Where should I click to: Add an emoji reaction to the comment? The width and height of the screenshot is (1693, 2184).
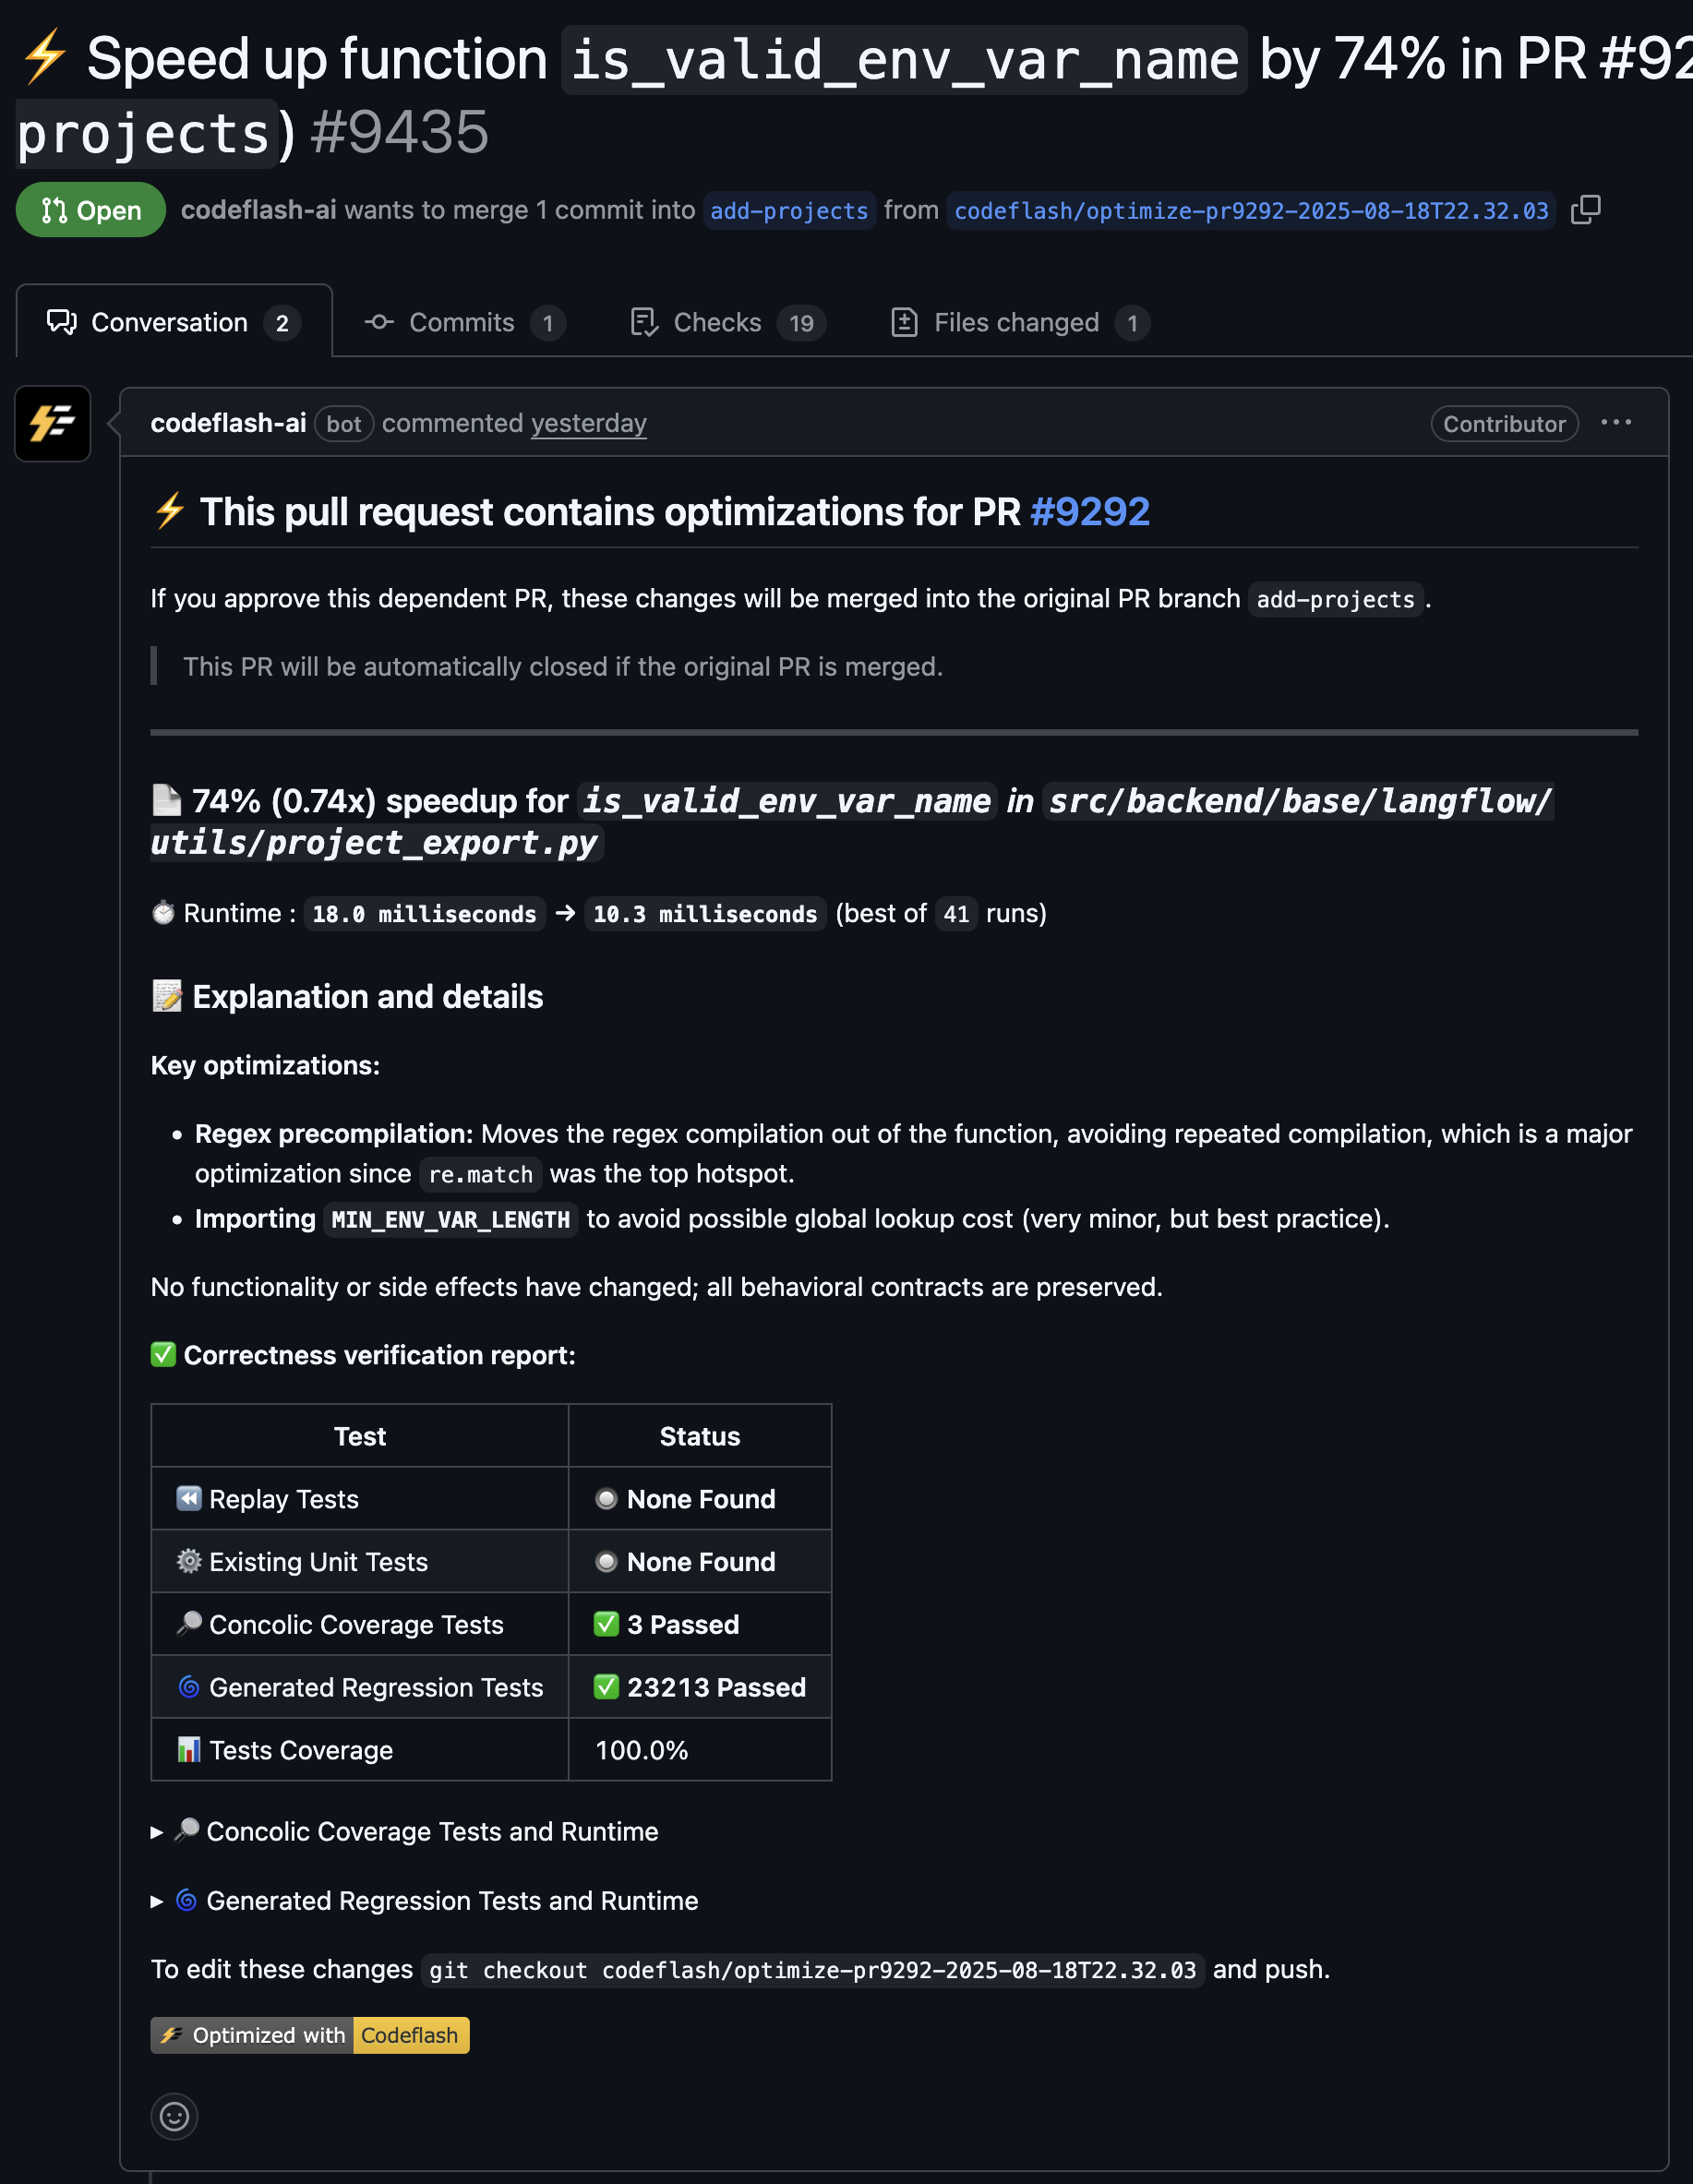[174, 2116]
